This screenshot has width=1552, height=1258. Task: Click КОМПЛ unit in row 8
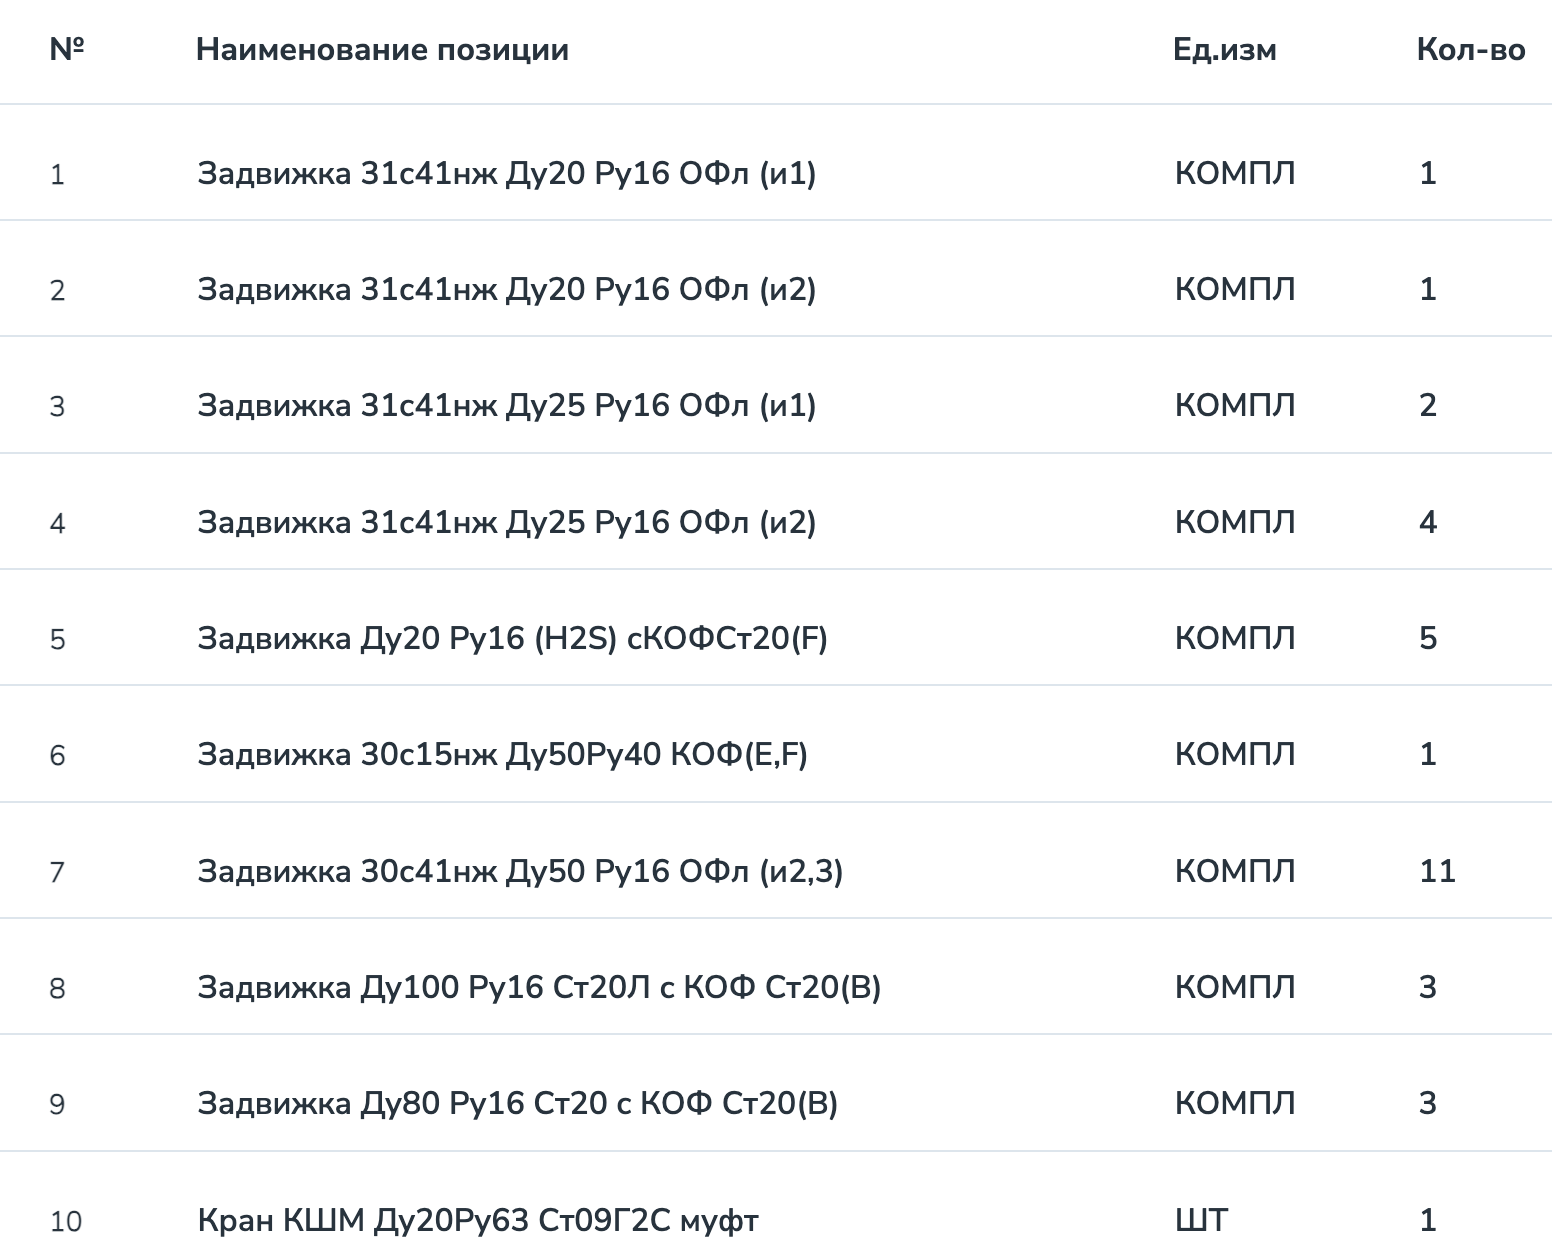tap(1235, 988)
